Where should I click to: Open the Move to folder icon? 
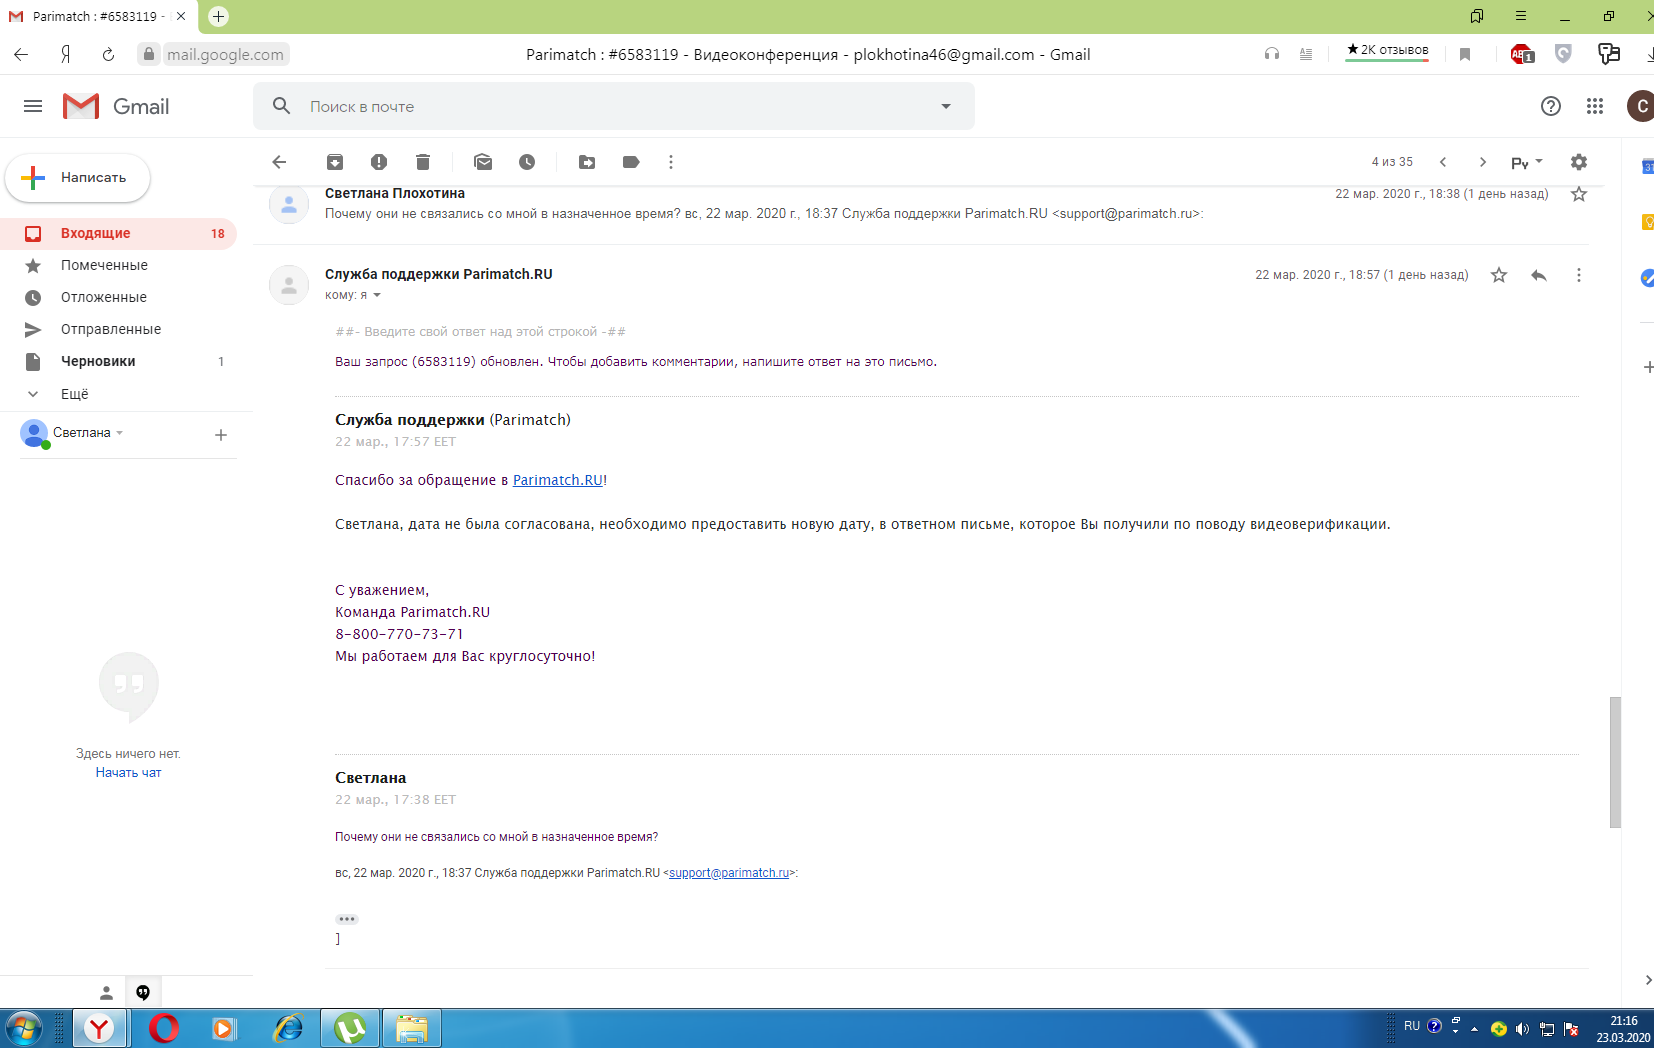[587, 162]
